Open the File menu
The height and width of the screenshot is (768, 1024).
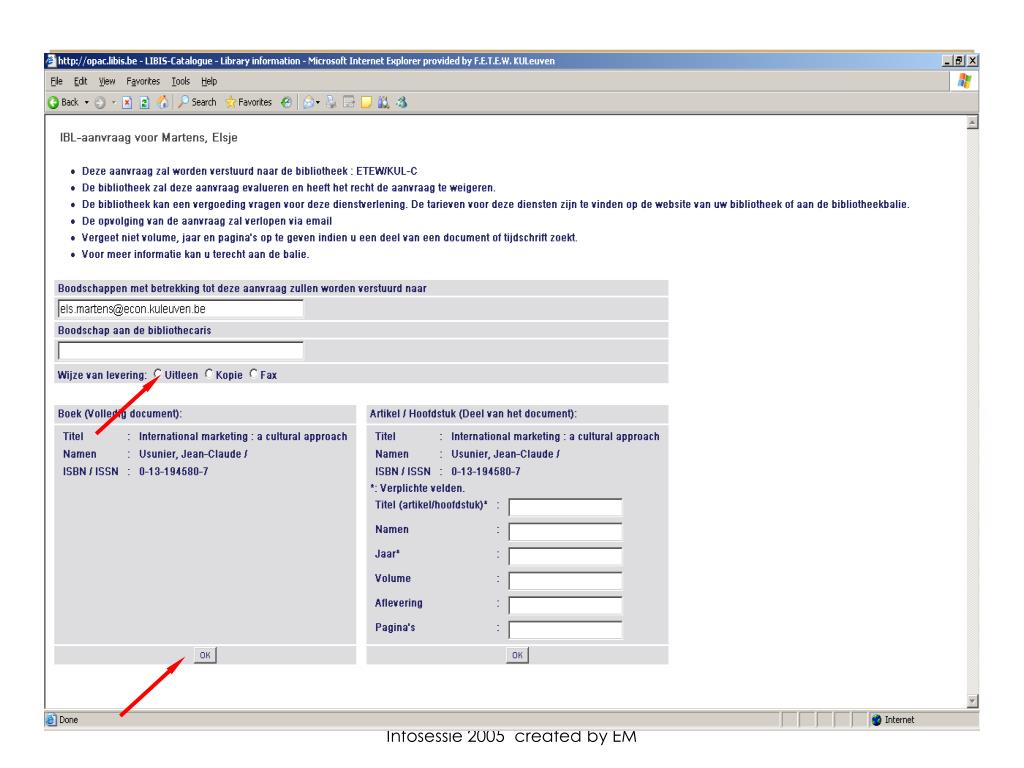coord(56,82)
